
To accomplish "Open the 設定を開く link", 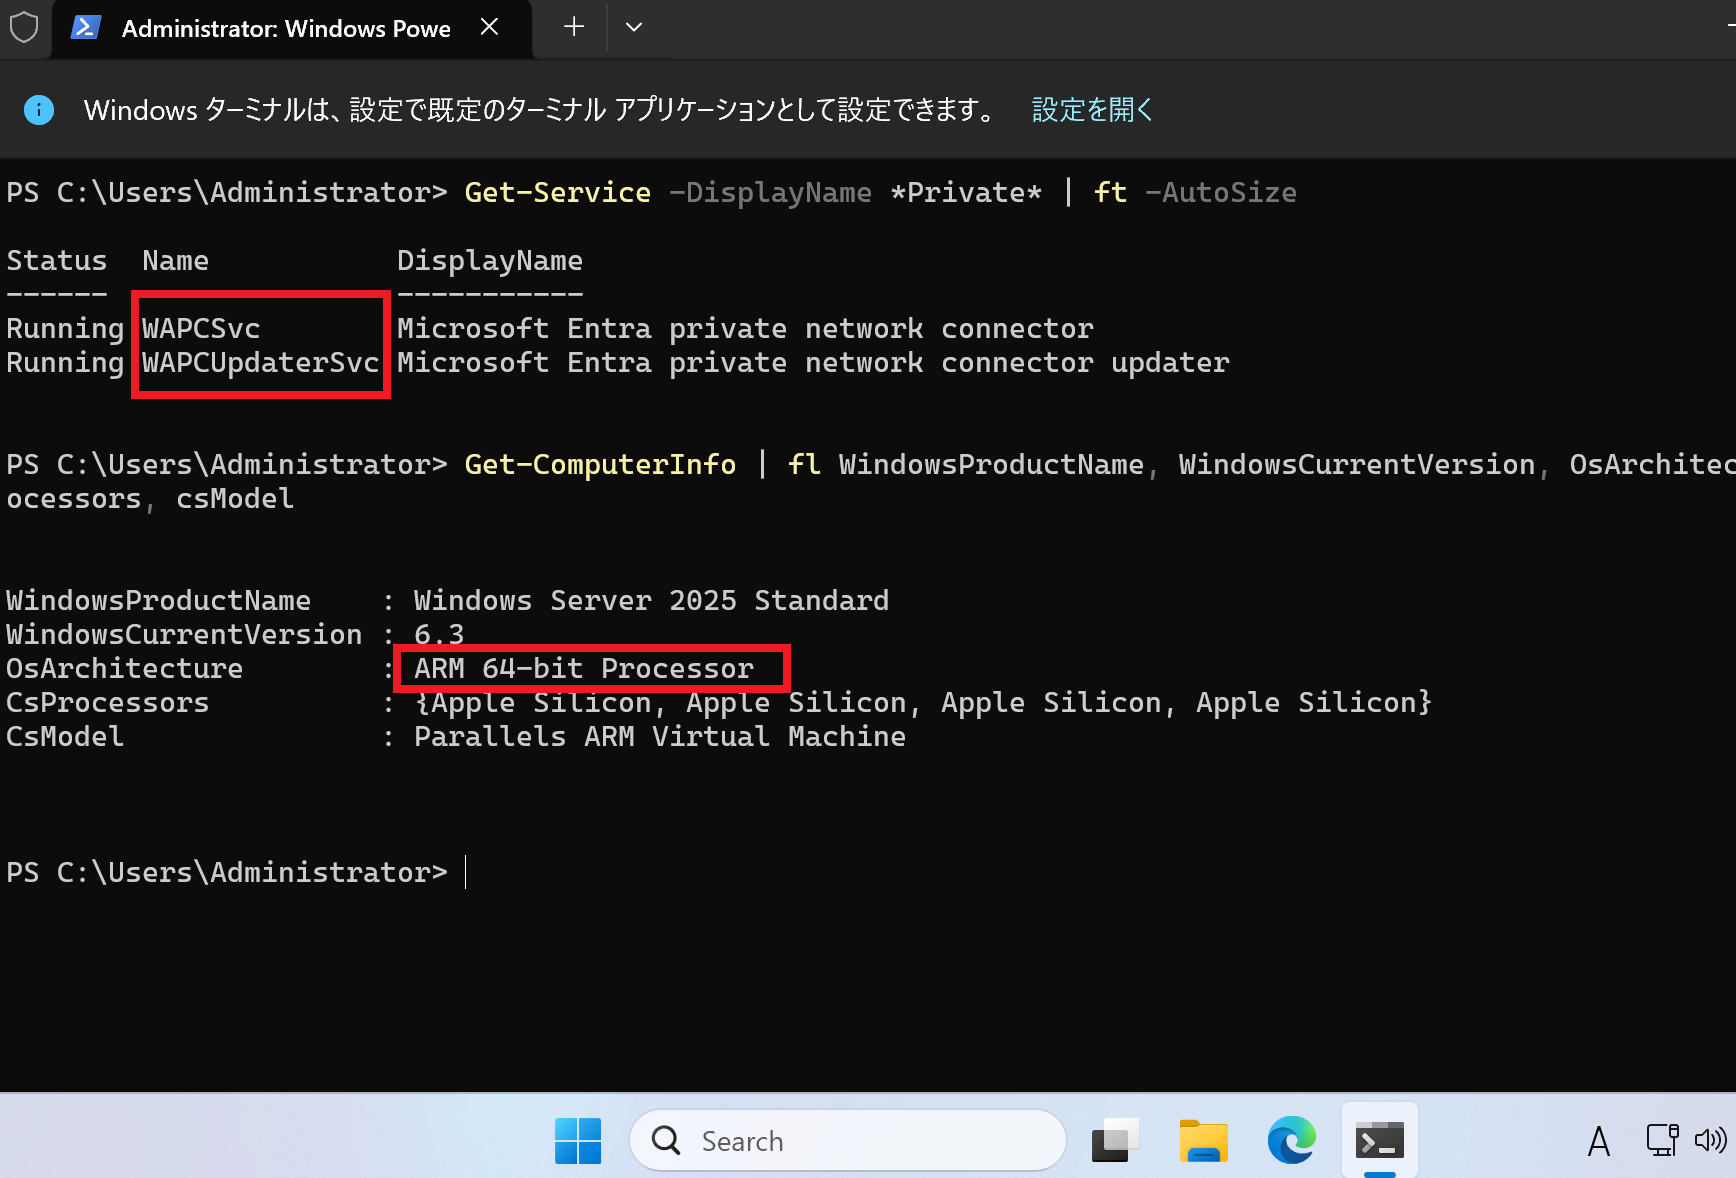I will (x=1092, y=110).
